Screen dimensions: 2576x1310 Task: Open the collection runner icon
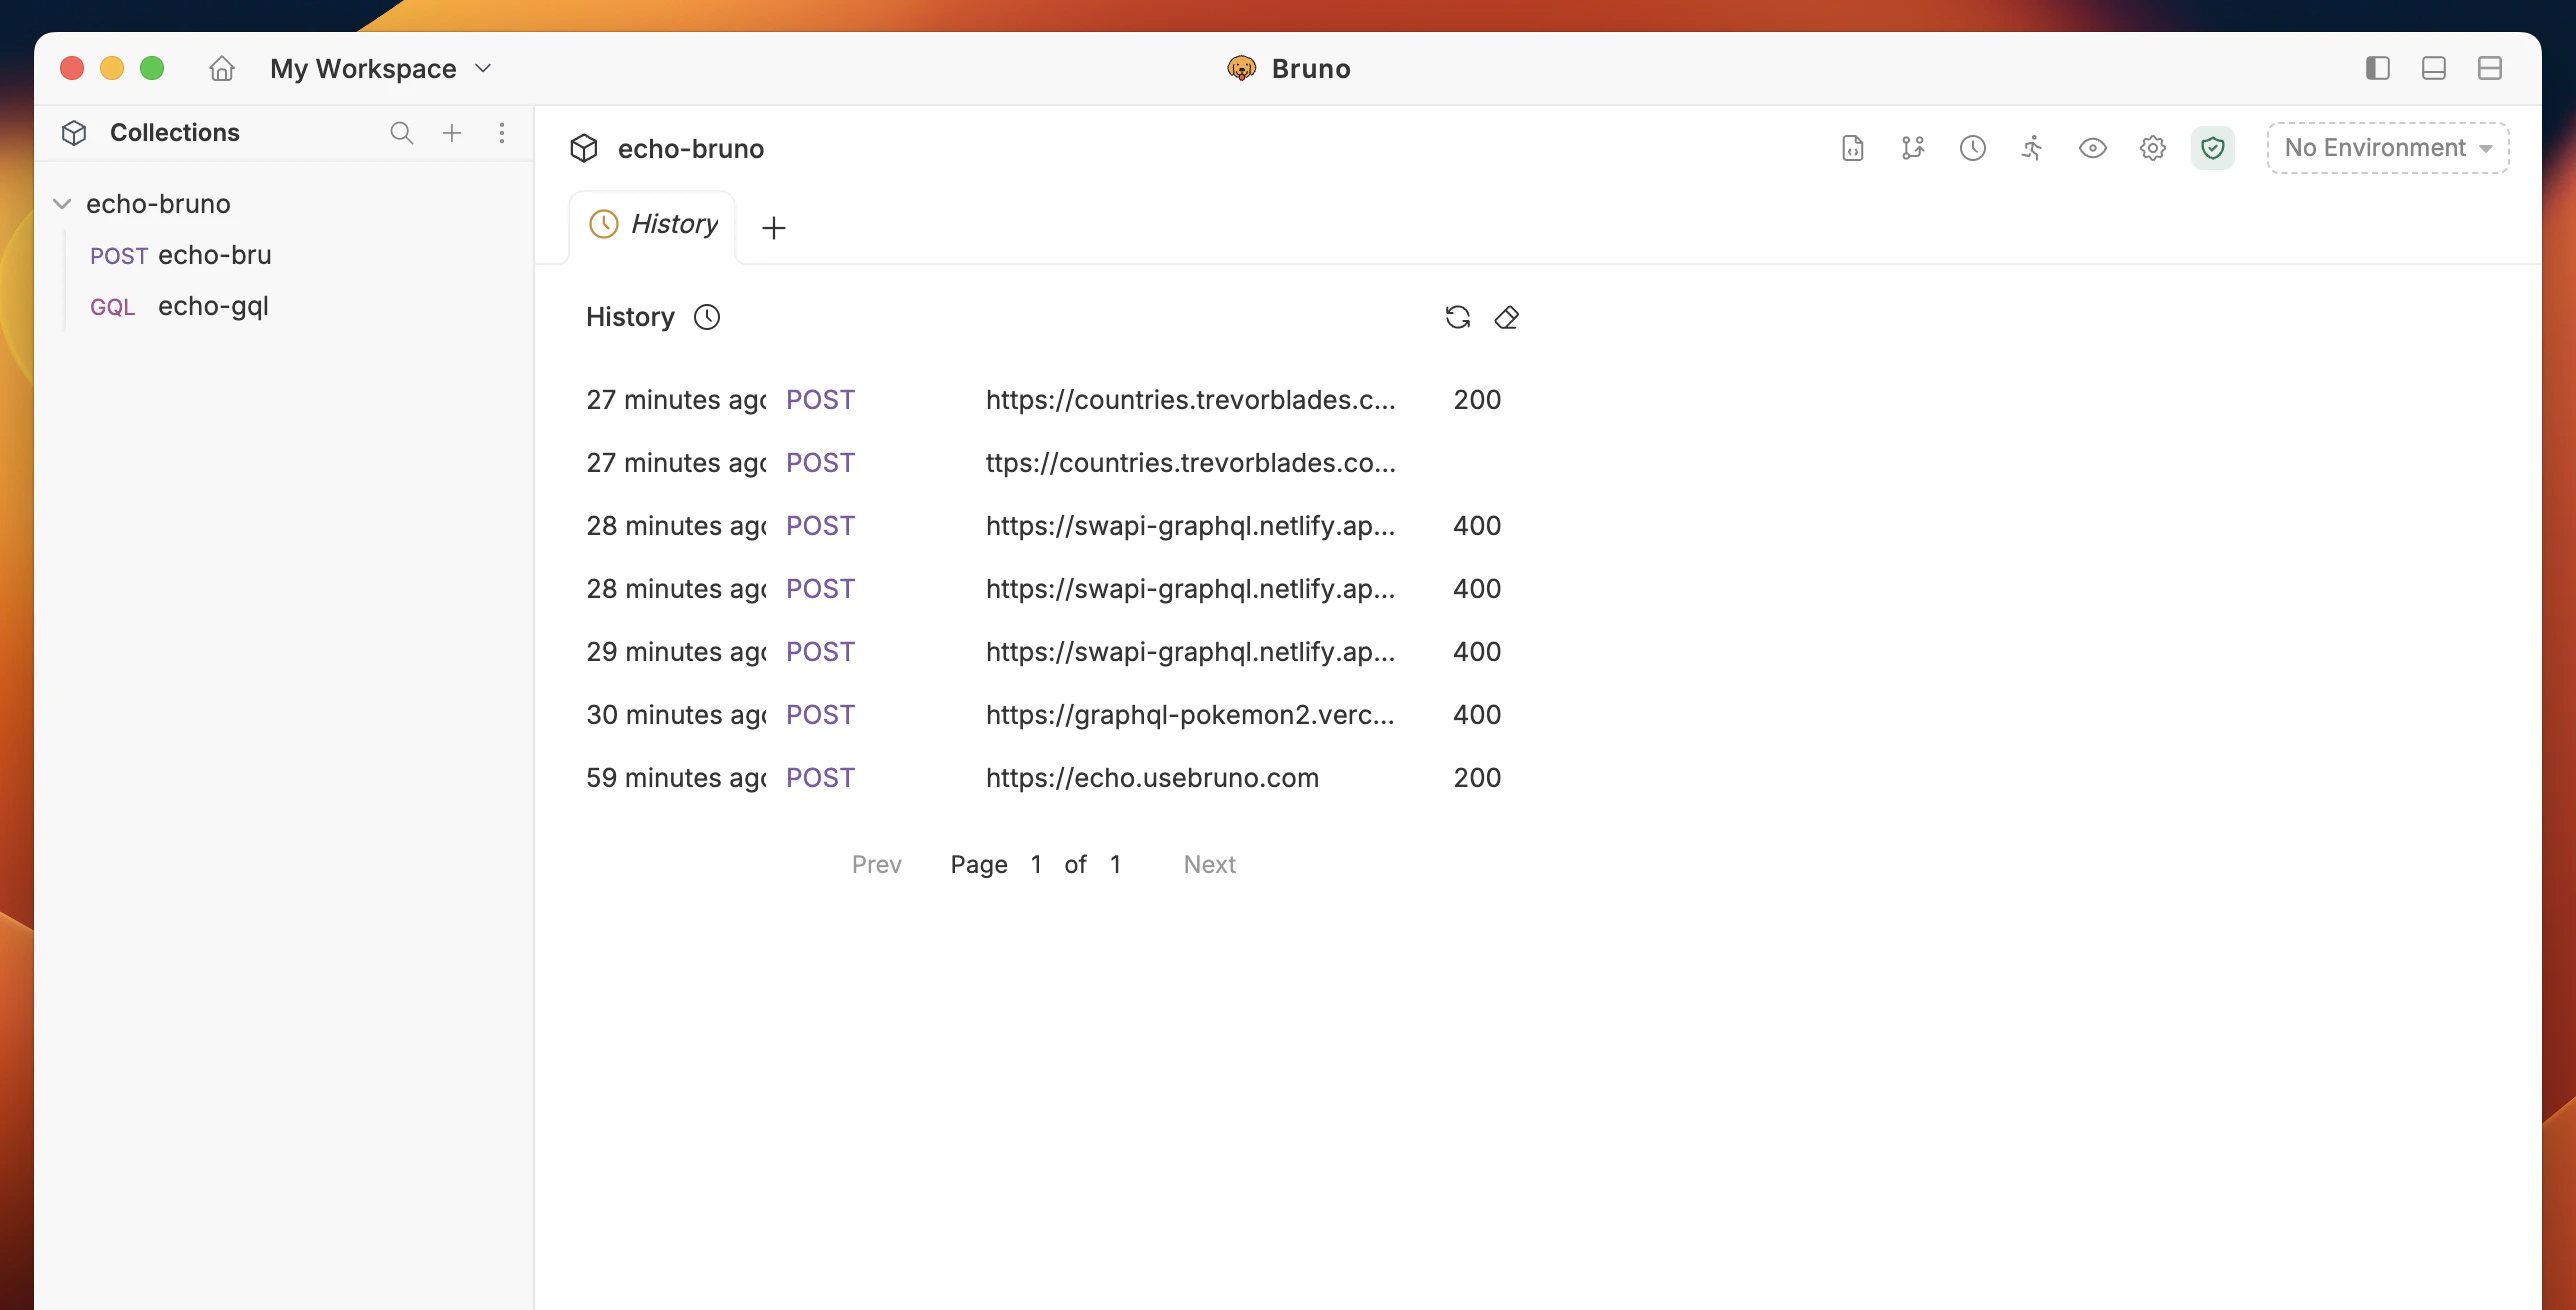2032,148
